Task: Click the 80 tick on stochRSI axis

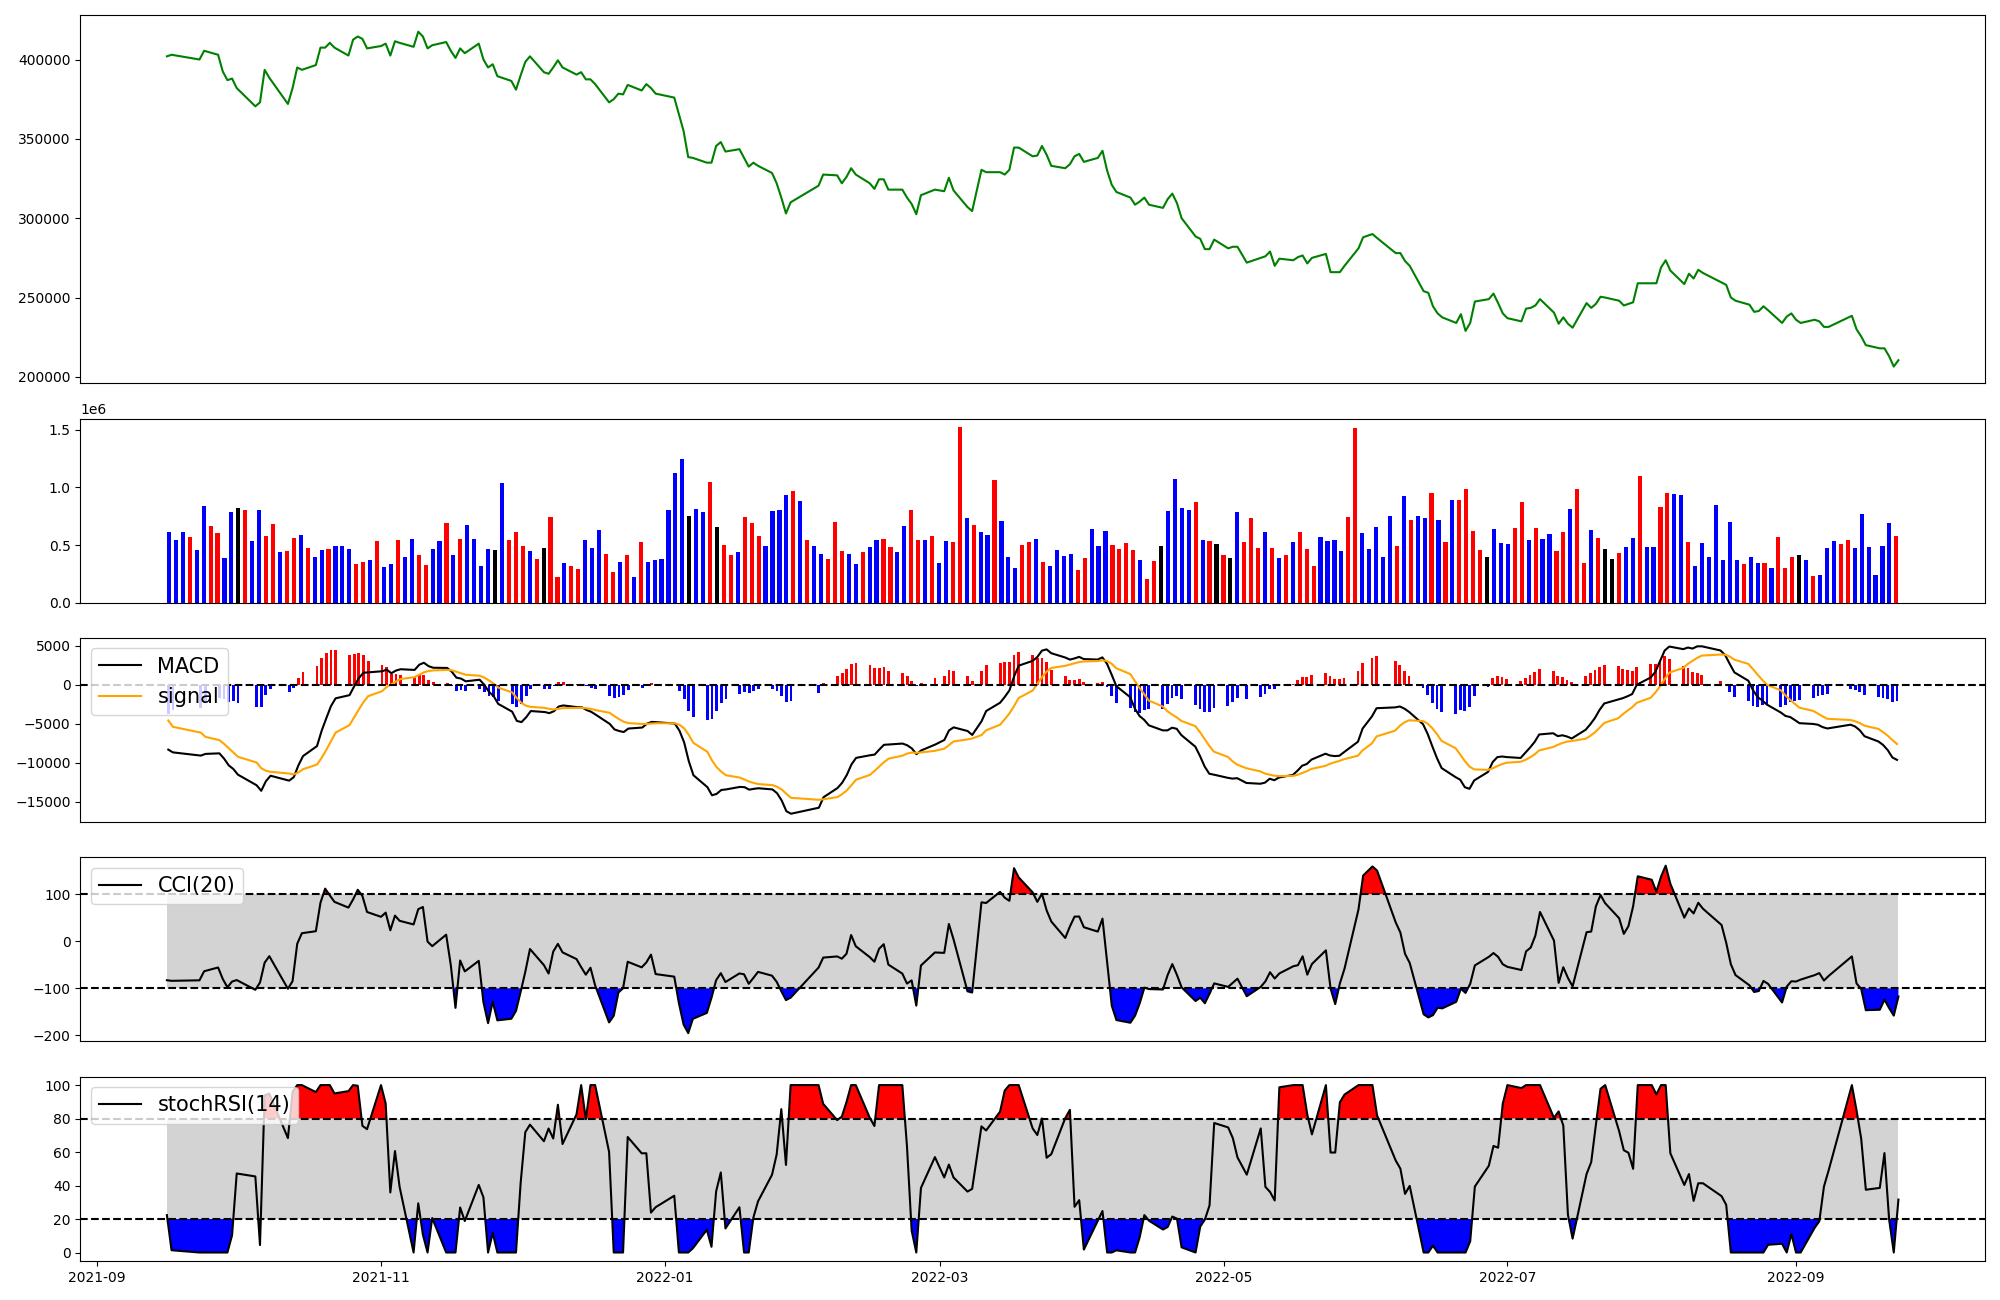Action: pos(62,1119)
